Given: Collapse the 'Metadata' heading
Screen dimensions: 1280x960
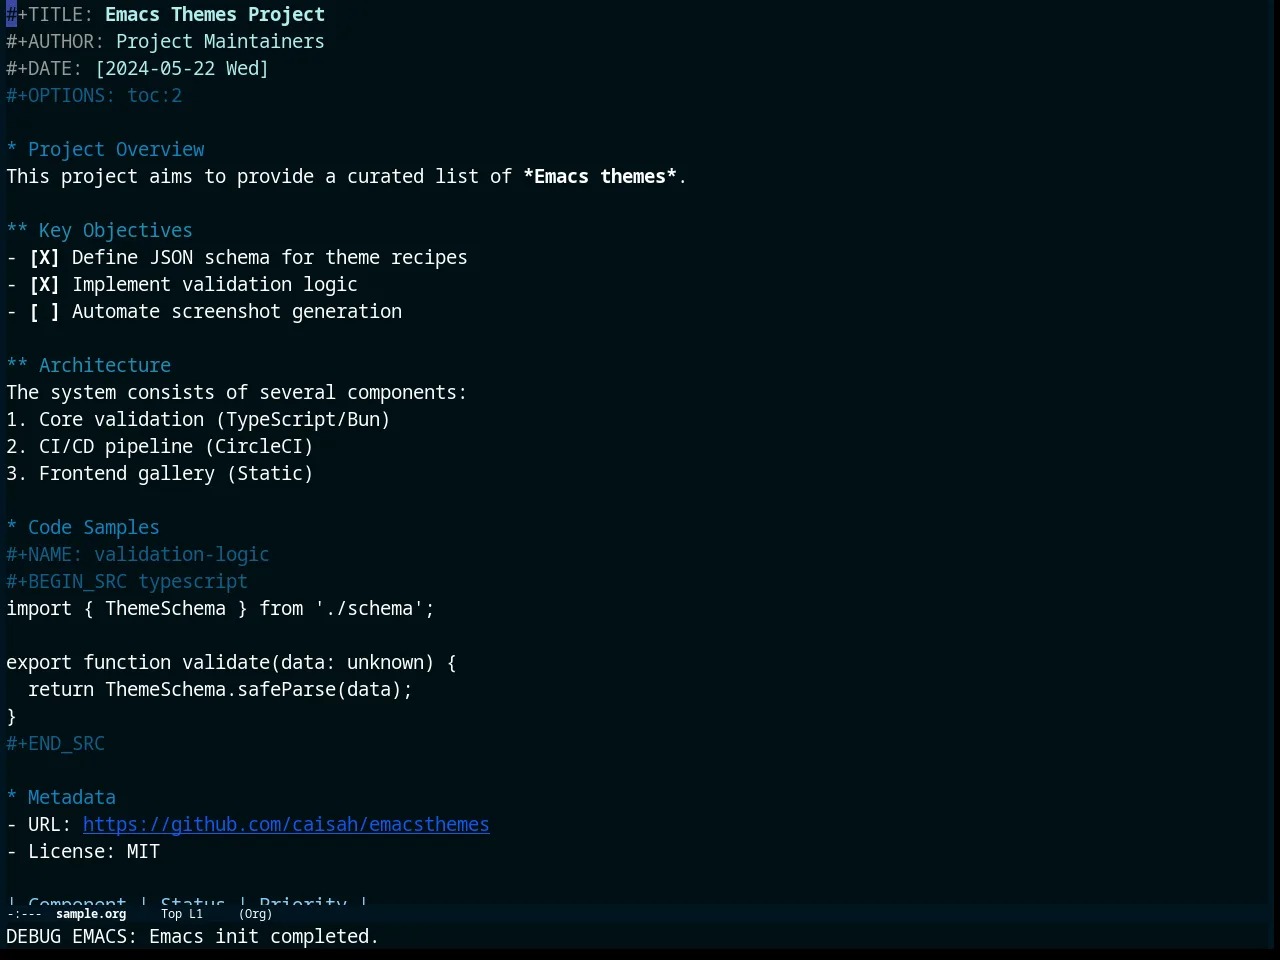Looking at the screenshot, I should point(61,797).
